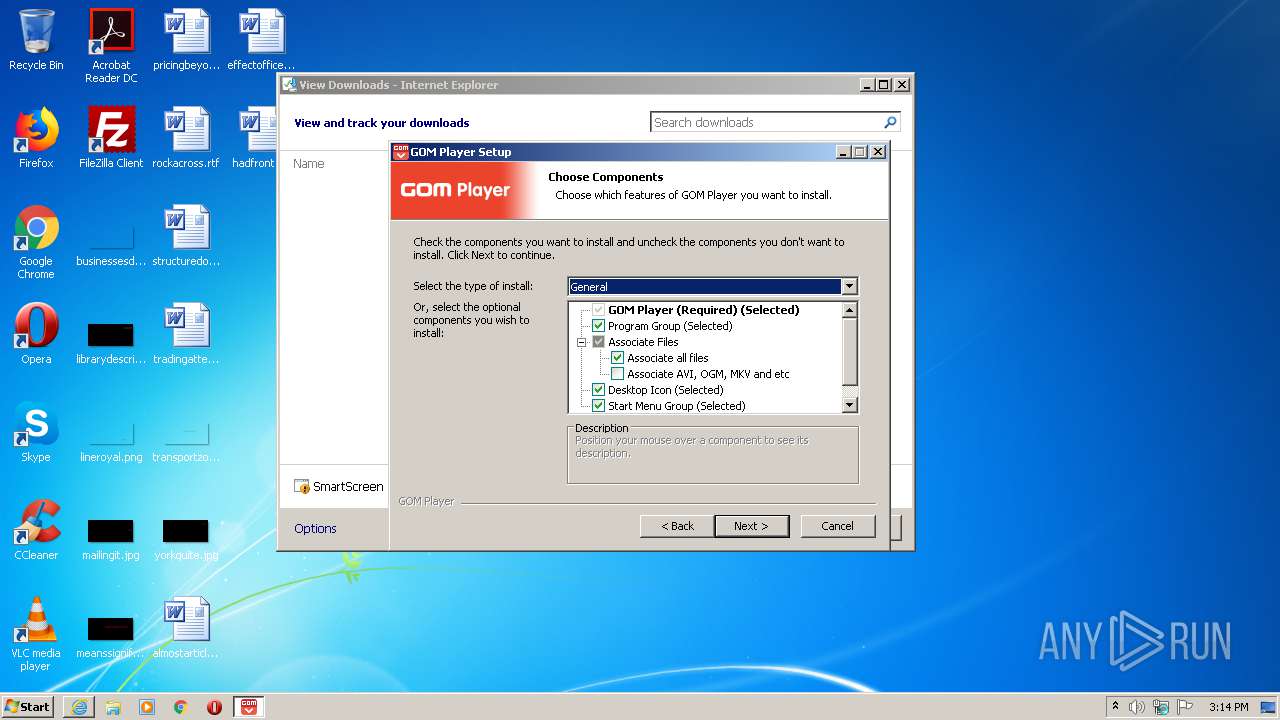Open the network status tray icon
This screenshot has height=720, width=1280.
pyautogui.click(x=1161, y=707)
